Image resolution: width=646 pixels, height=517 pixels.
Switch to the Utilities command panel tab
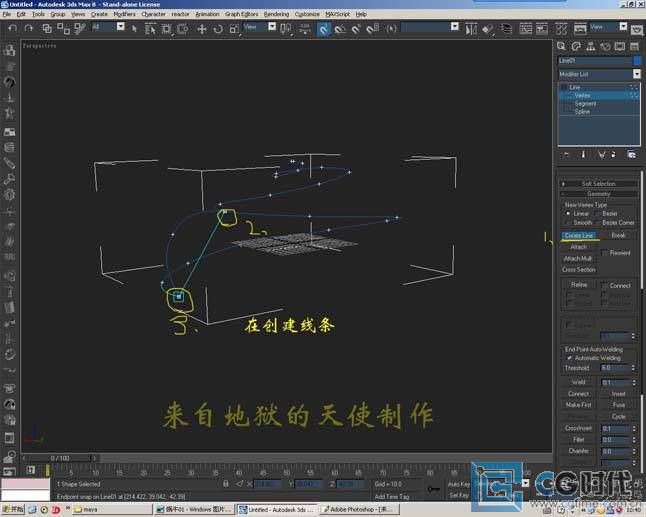point(634,46)
